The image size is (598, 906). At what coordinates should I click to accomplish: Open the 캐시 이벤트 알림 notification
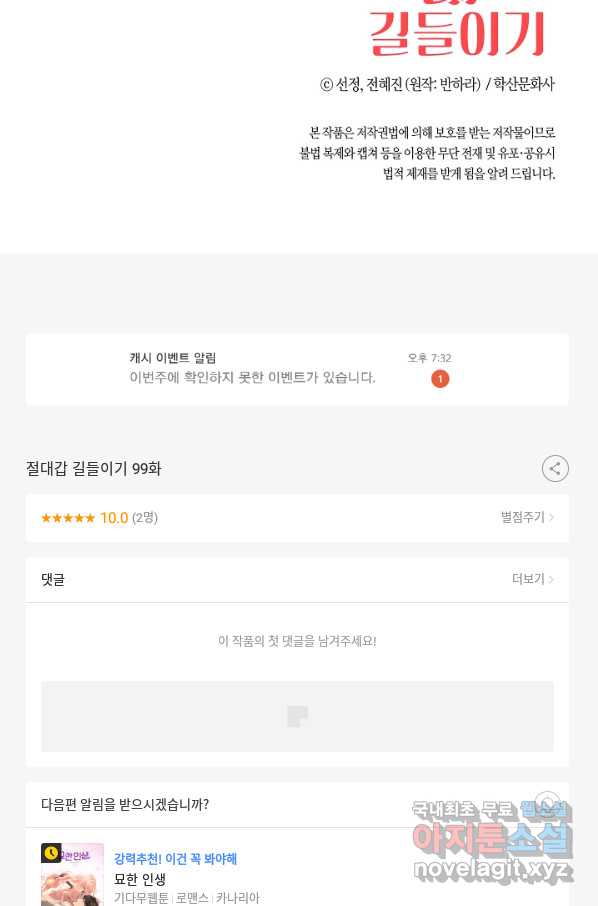click(297, 369)
